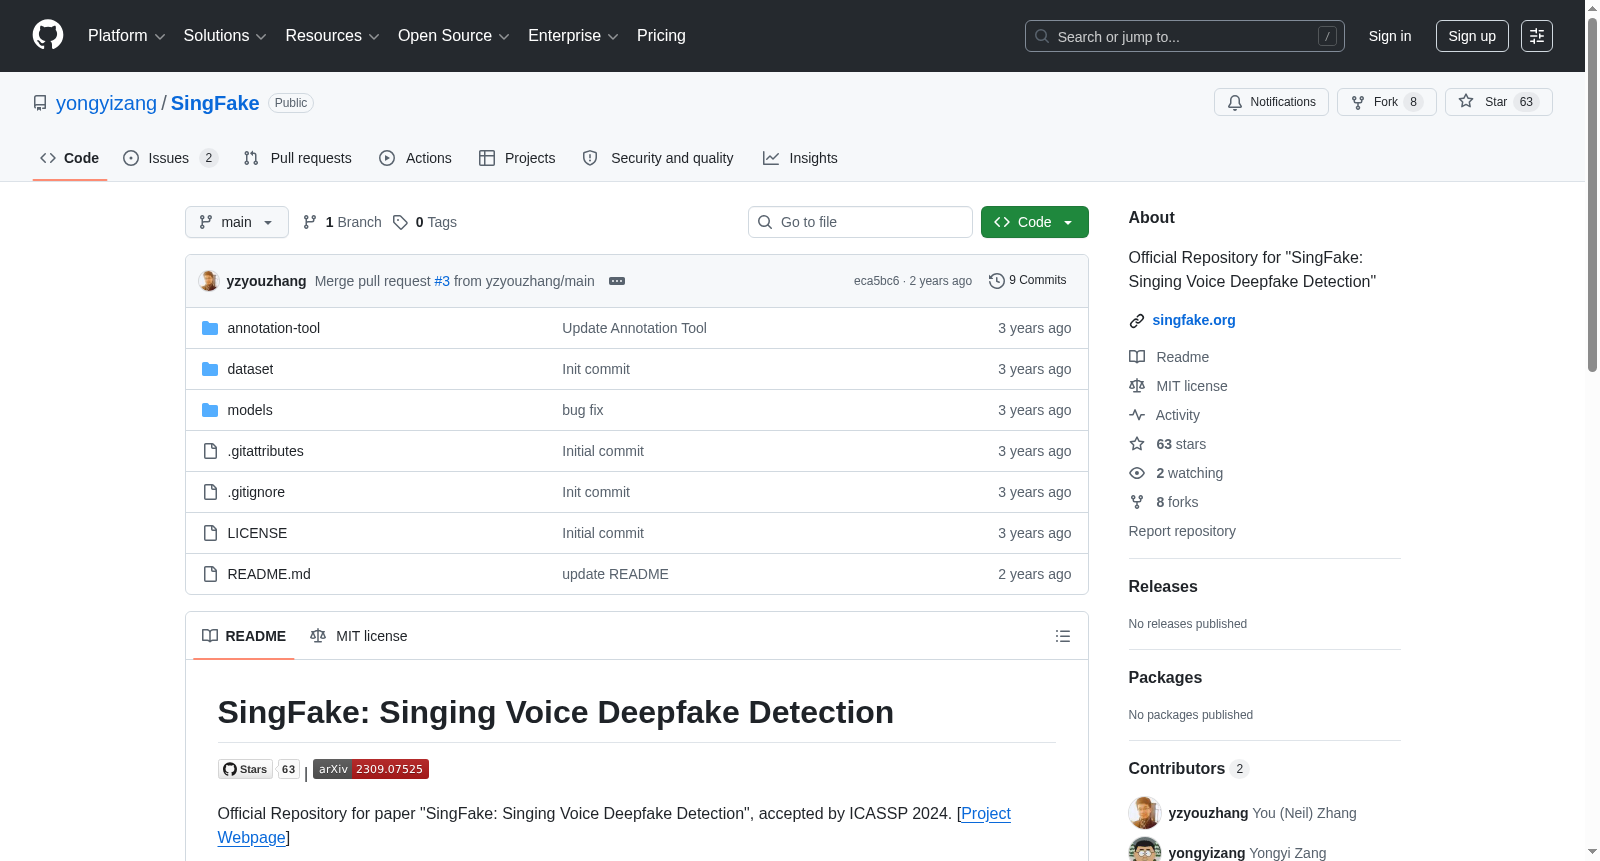Click the scale icon beside MIT license

click(x=1137, y=386)
